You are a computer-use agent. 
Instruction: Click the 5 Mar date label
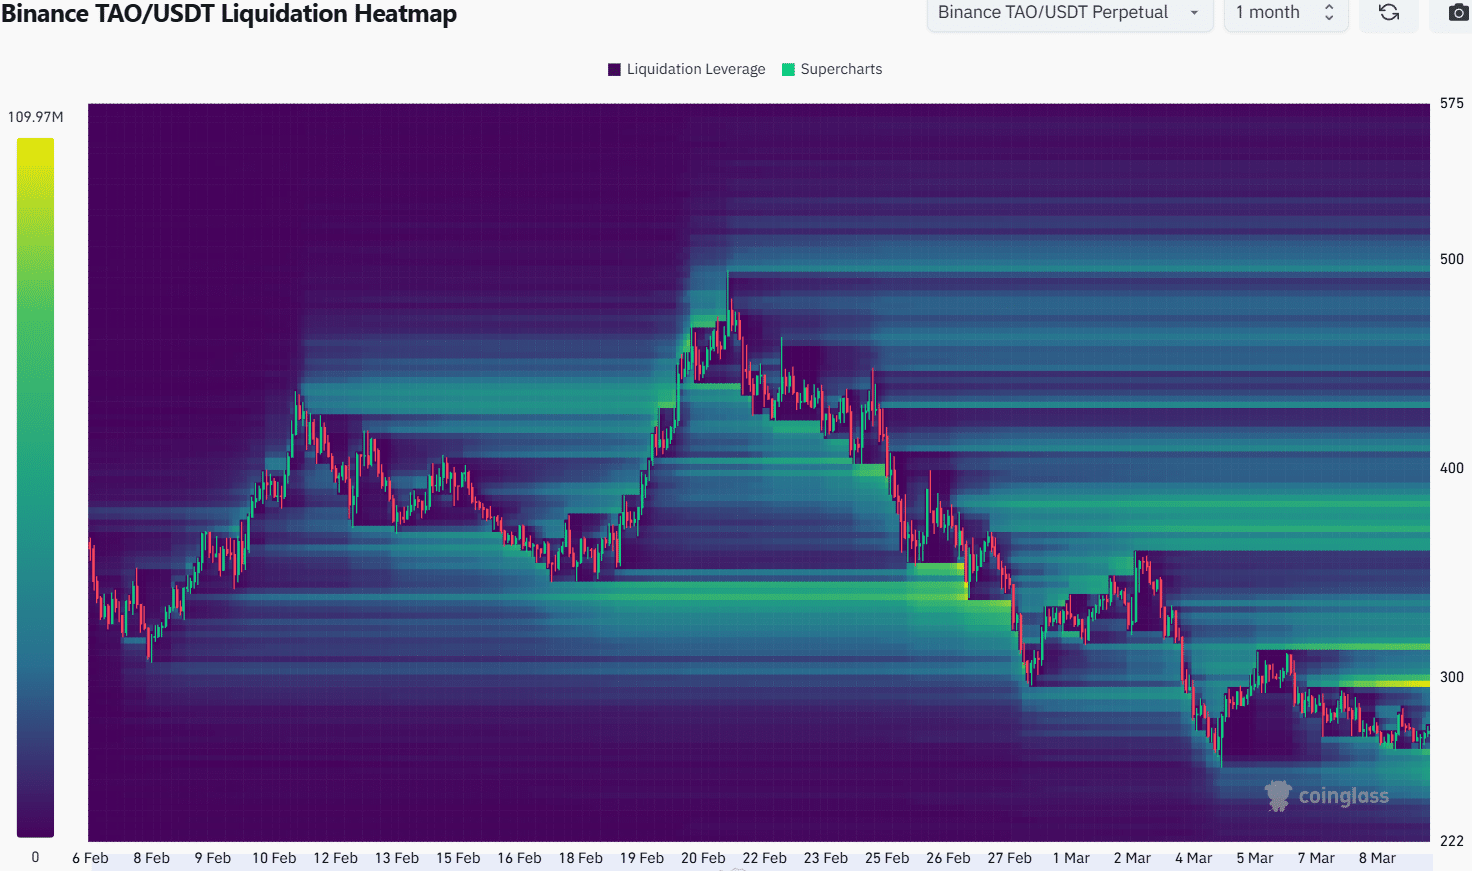tap(1254, 858)
